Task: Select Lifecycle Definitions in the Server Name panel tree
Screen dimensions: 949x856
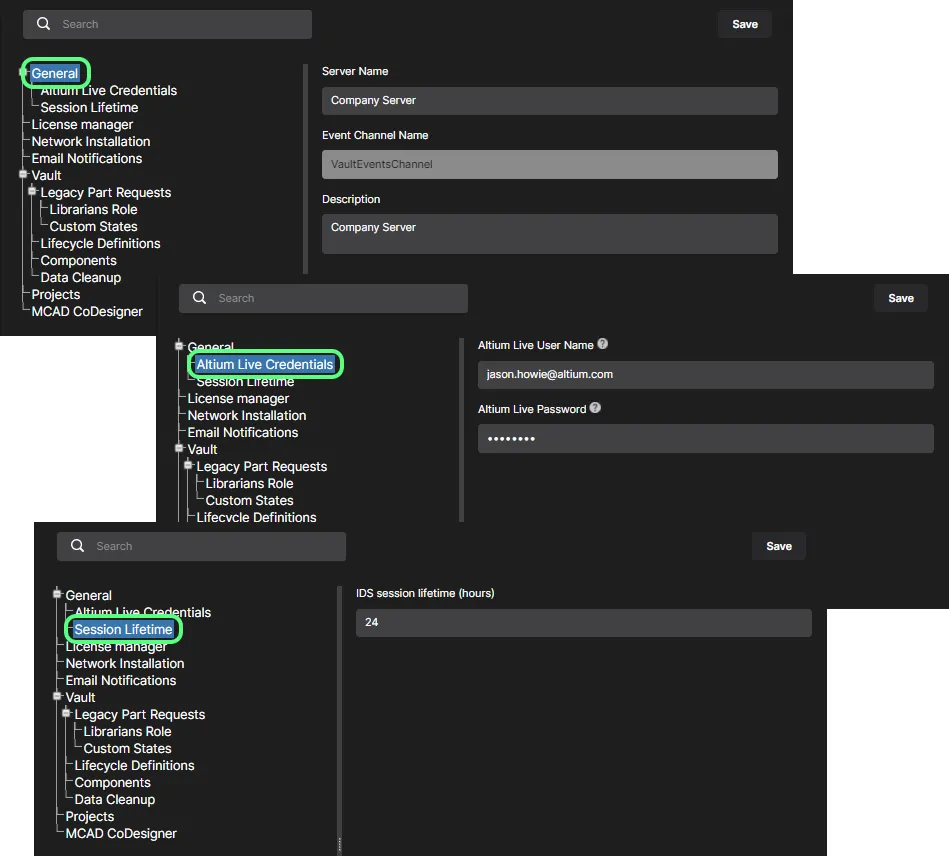Action: (100, 243)
